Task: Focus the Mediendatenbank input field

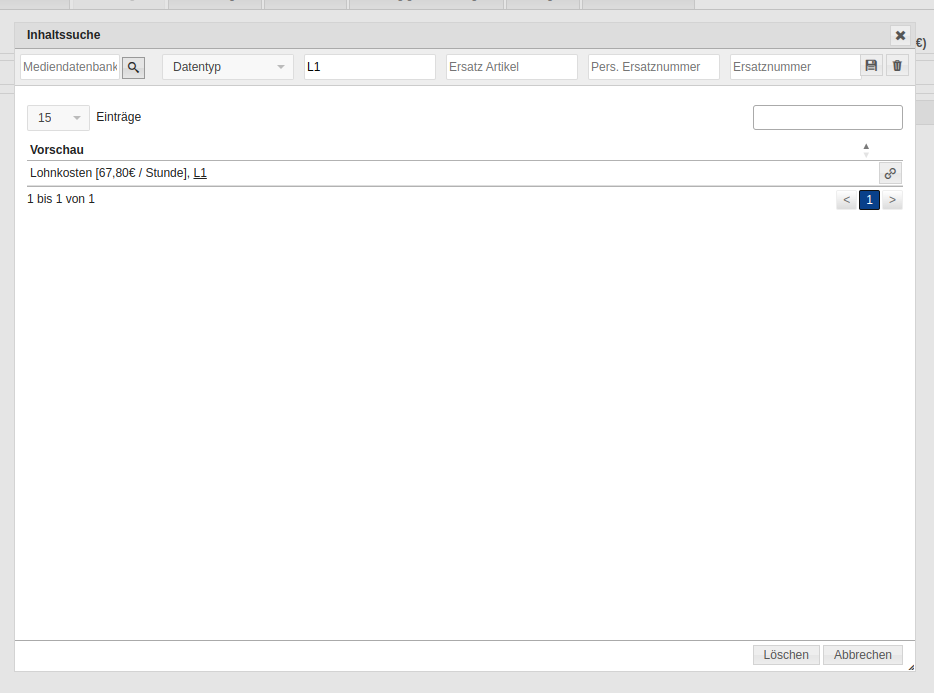Action: point(69,67)
